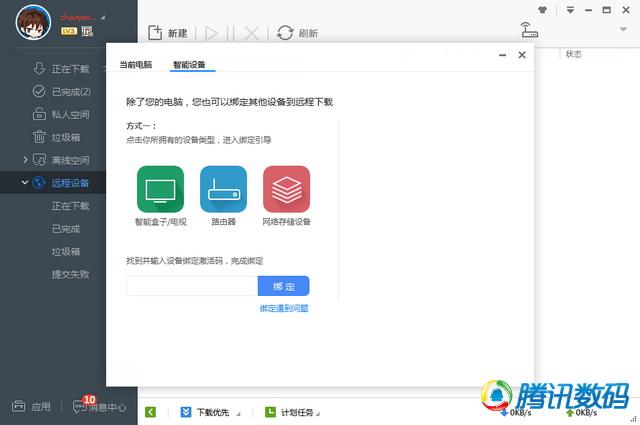Select the 路由器 router device icon
The width and height of the screenshot is (640, 425).
(223, 189)
